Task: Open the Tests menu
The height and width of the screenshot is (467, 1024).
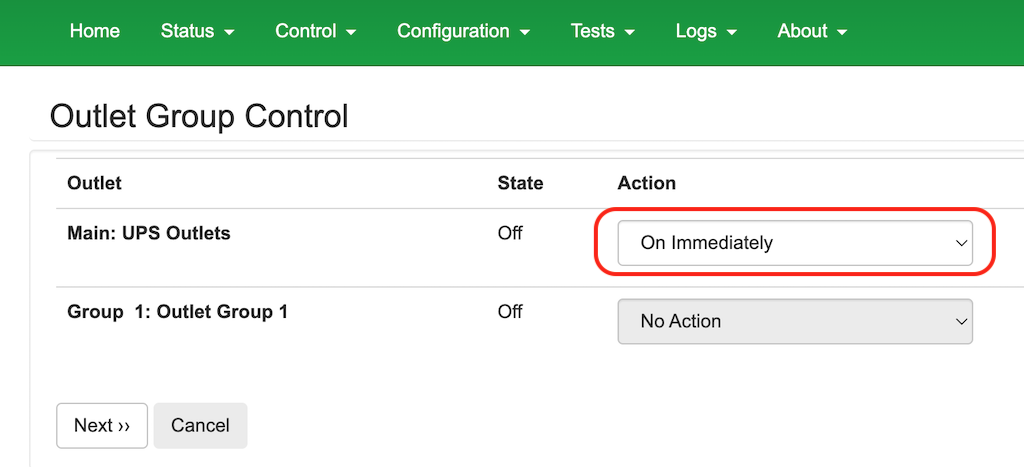Action: pyautogui.click(x=602, y=31)
